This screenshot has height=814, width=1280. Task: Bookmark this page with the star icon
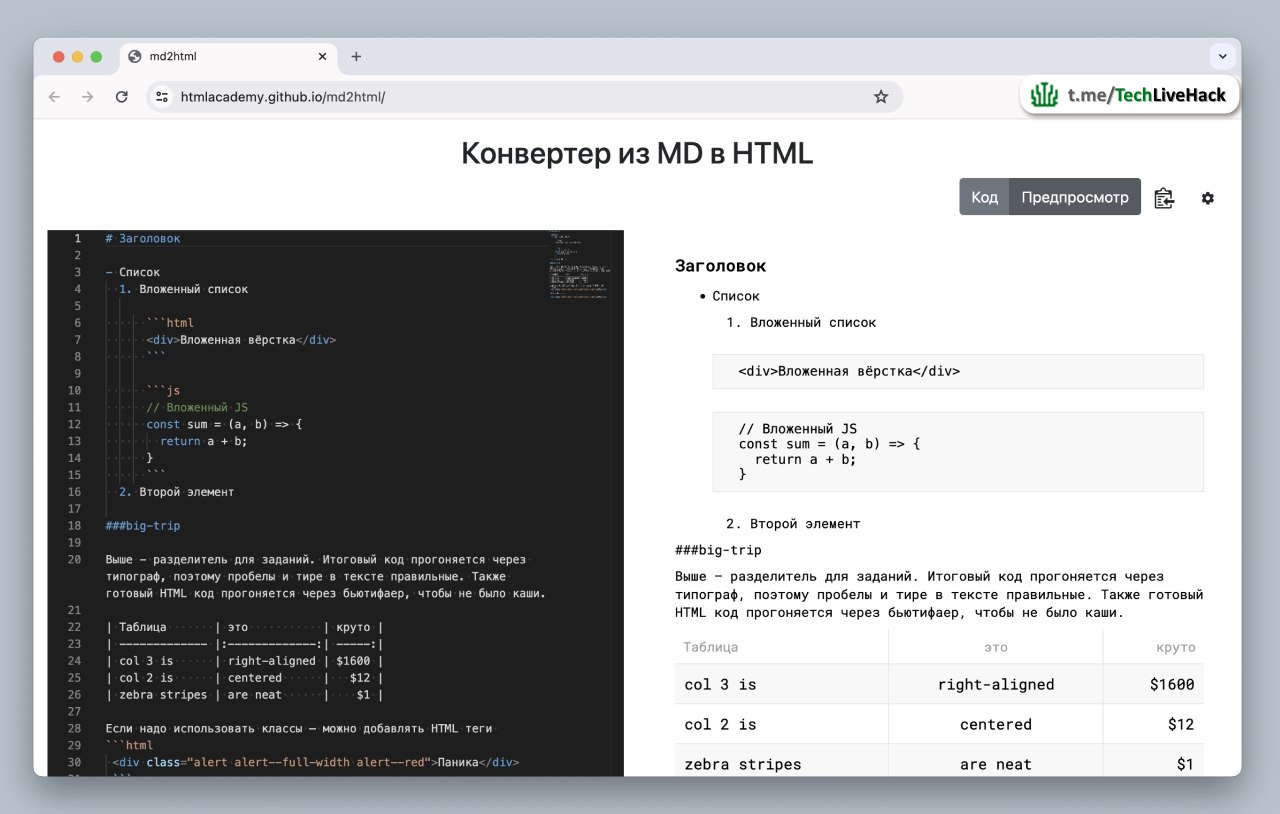(x=881, y=97)
